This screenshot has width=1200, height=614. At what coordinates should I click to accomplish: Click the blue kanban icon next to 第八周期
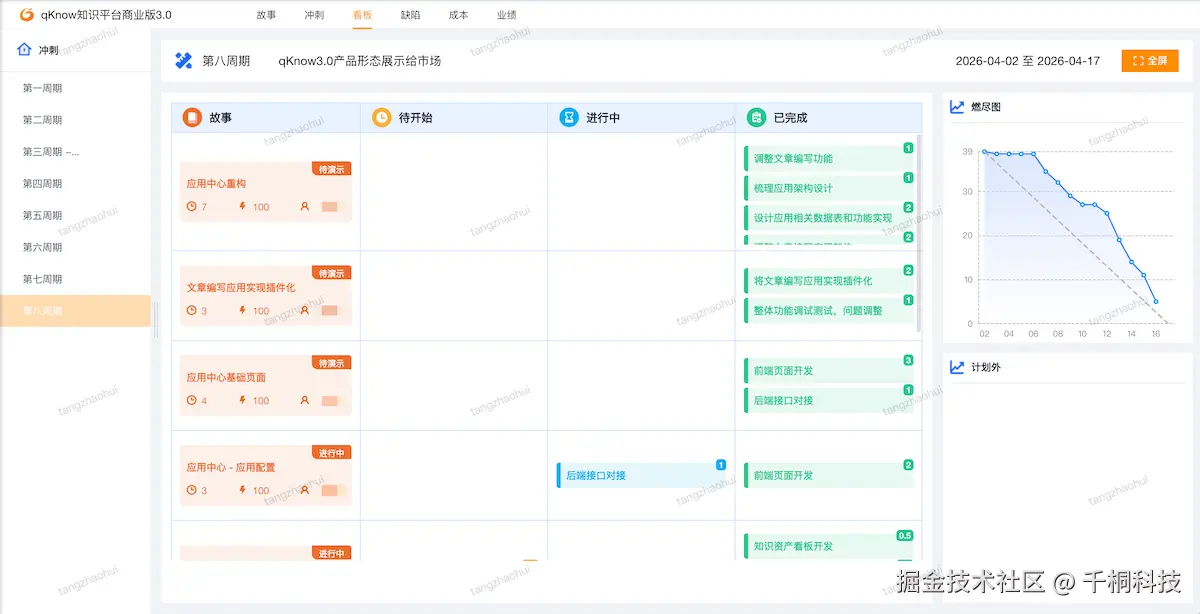(x=184, y=61)
